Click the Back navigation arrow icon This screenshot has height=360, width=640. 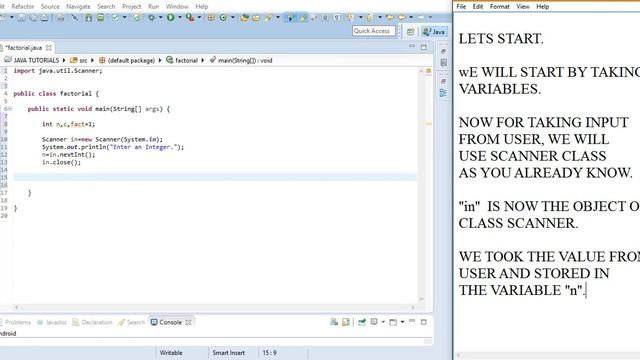(402, 18)
